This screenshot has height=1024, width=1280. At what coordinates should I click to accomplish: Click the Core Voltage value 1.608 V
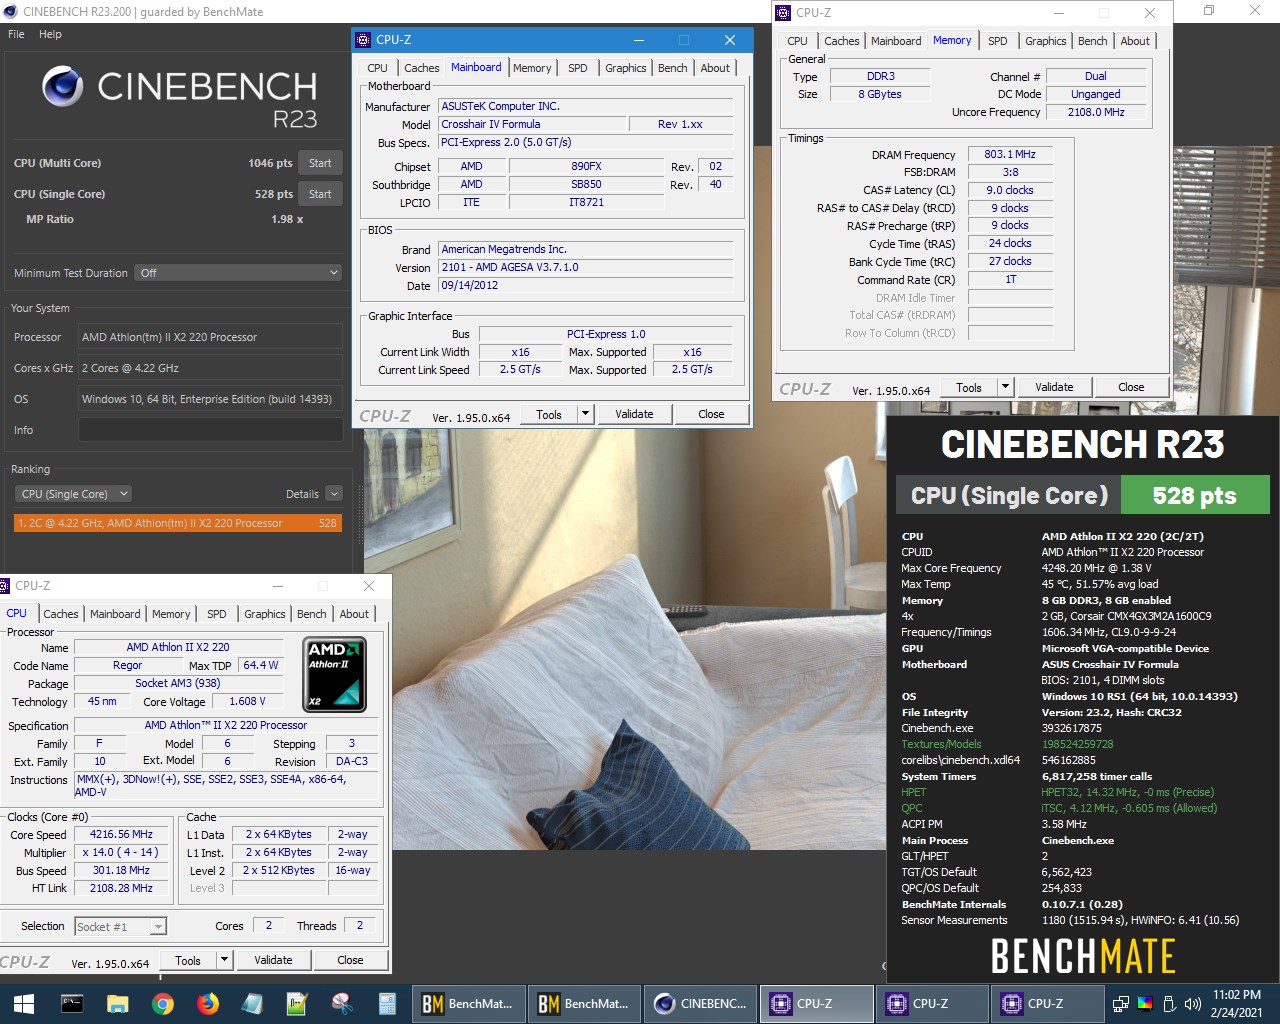coord(247,701)
